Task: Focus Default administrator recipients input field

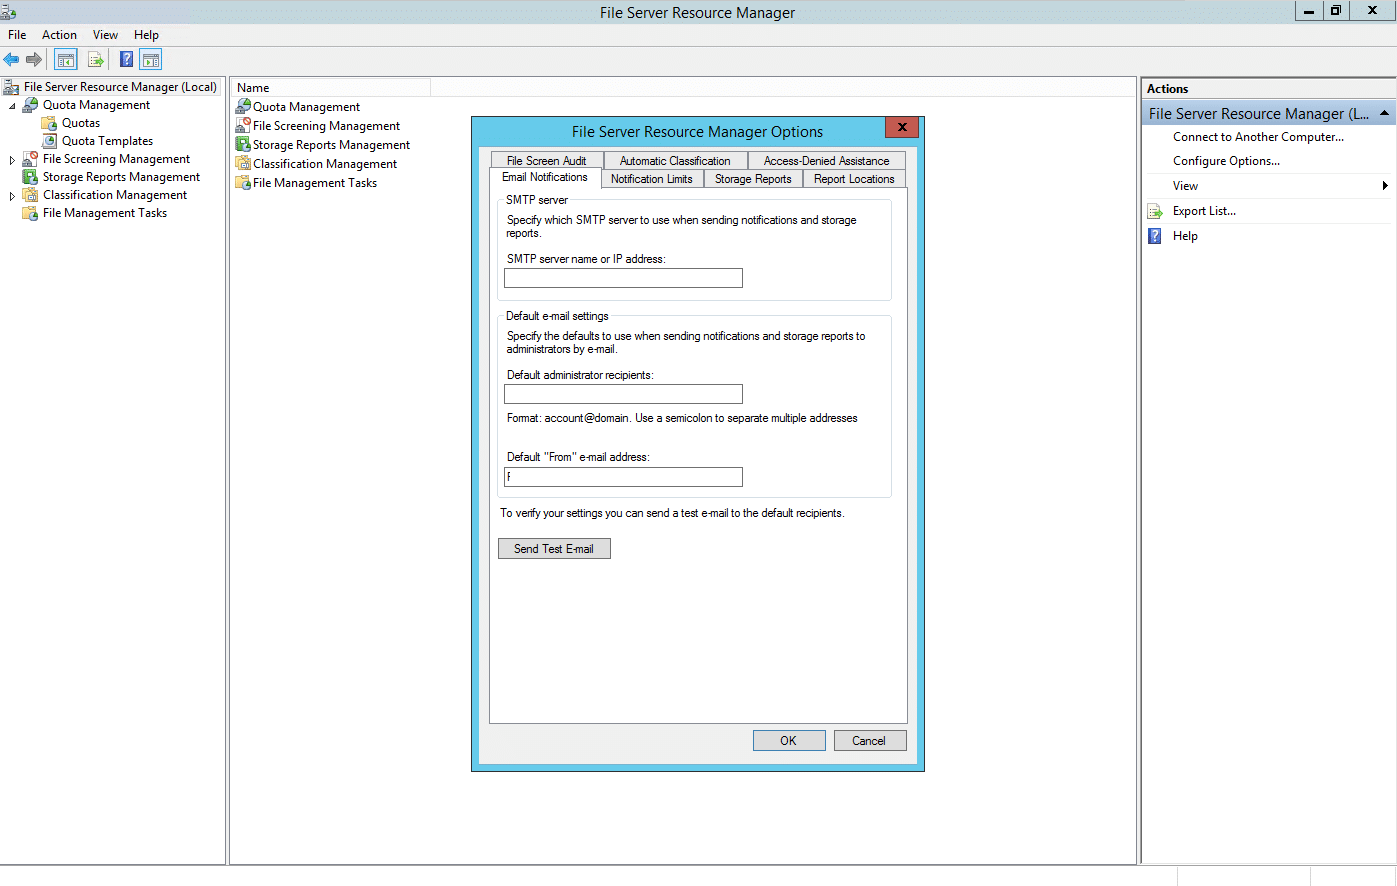Action: [623, 394]
